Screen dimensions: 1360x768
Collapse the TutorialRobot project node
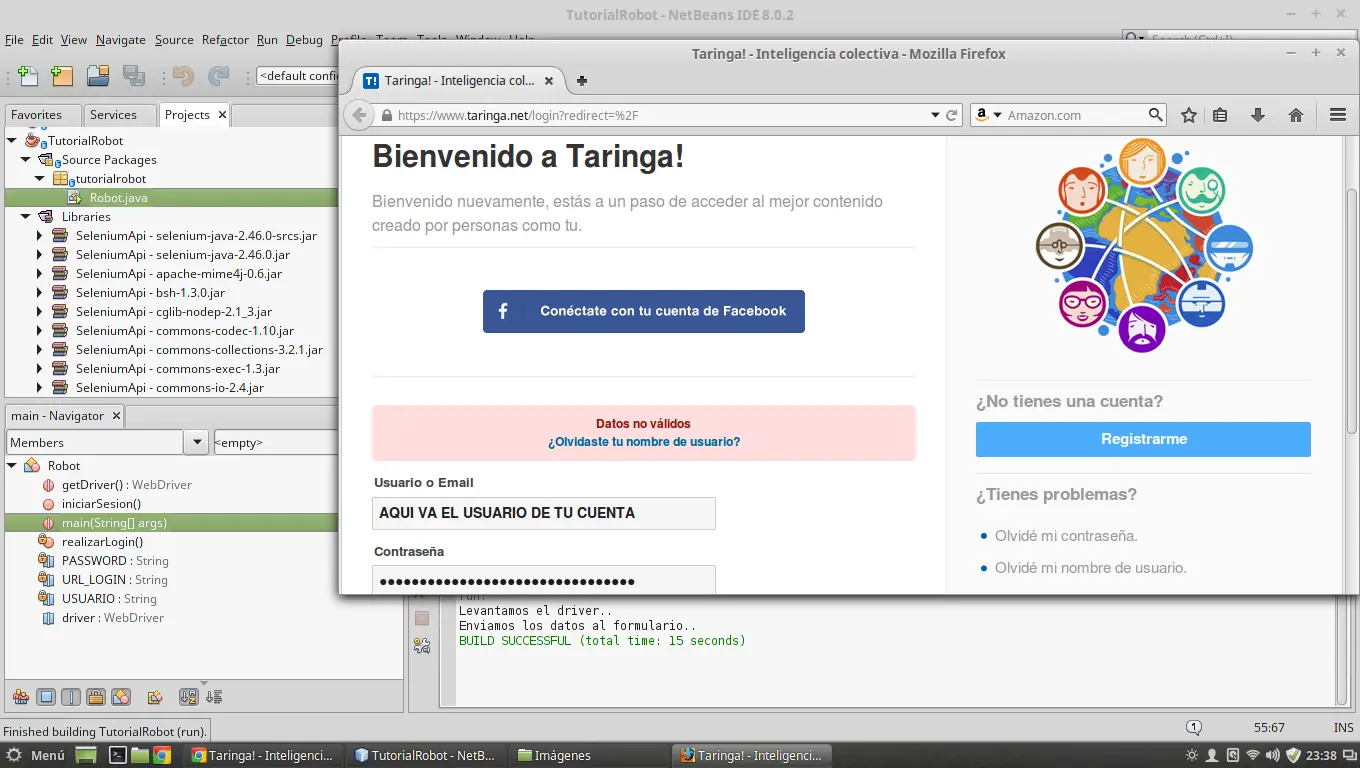(12, 141)
